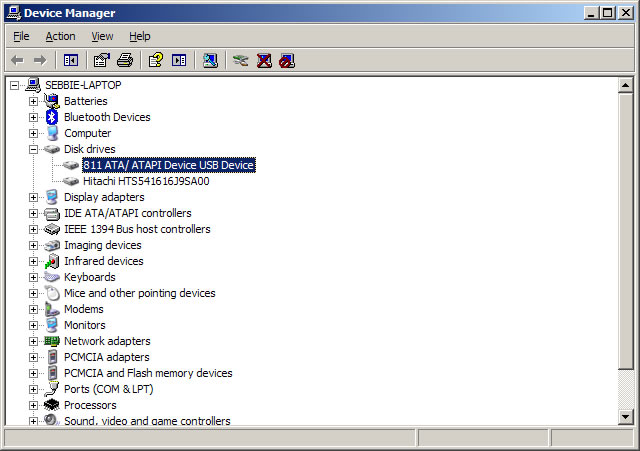Collapse the SEBBIE-LAPTOP root node

(15, 85)
